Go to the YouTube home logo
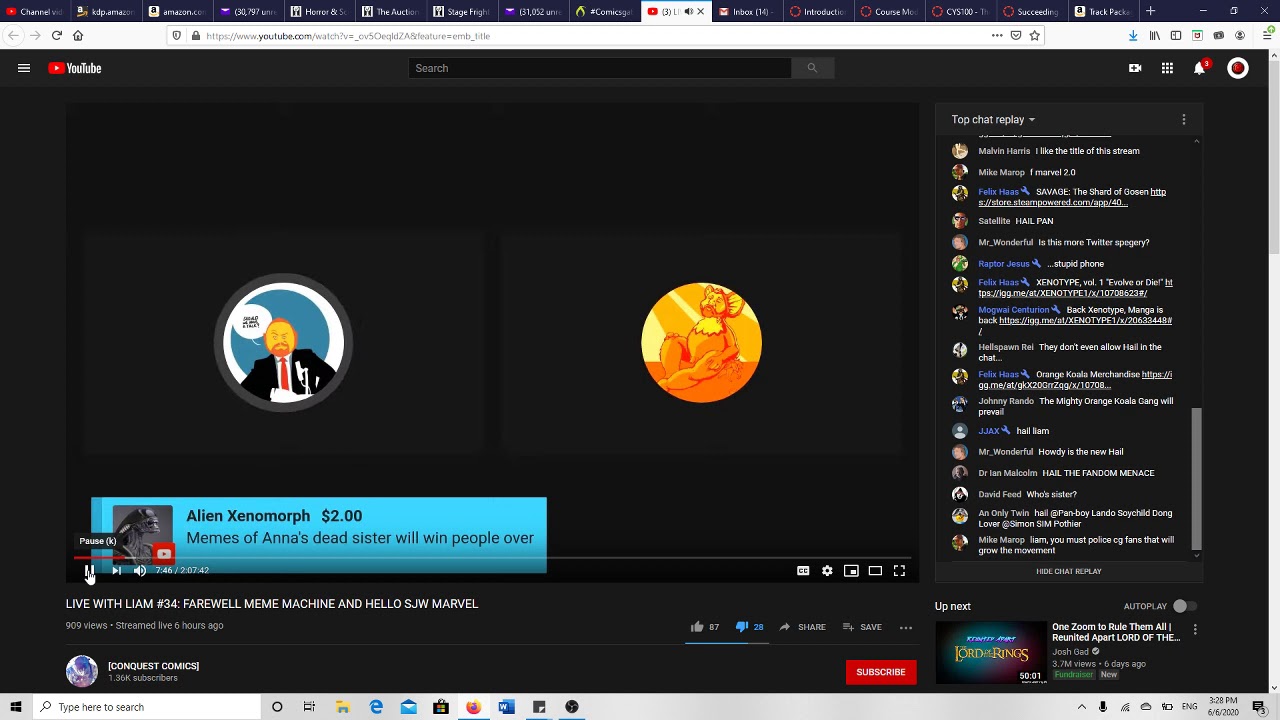 [x=75, y=68]
